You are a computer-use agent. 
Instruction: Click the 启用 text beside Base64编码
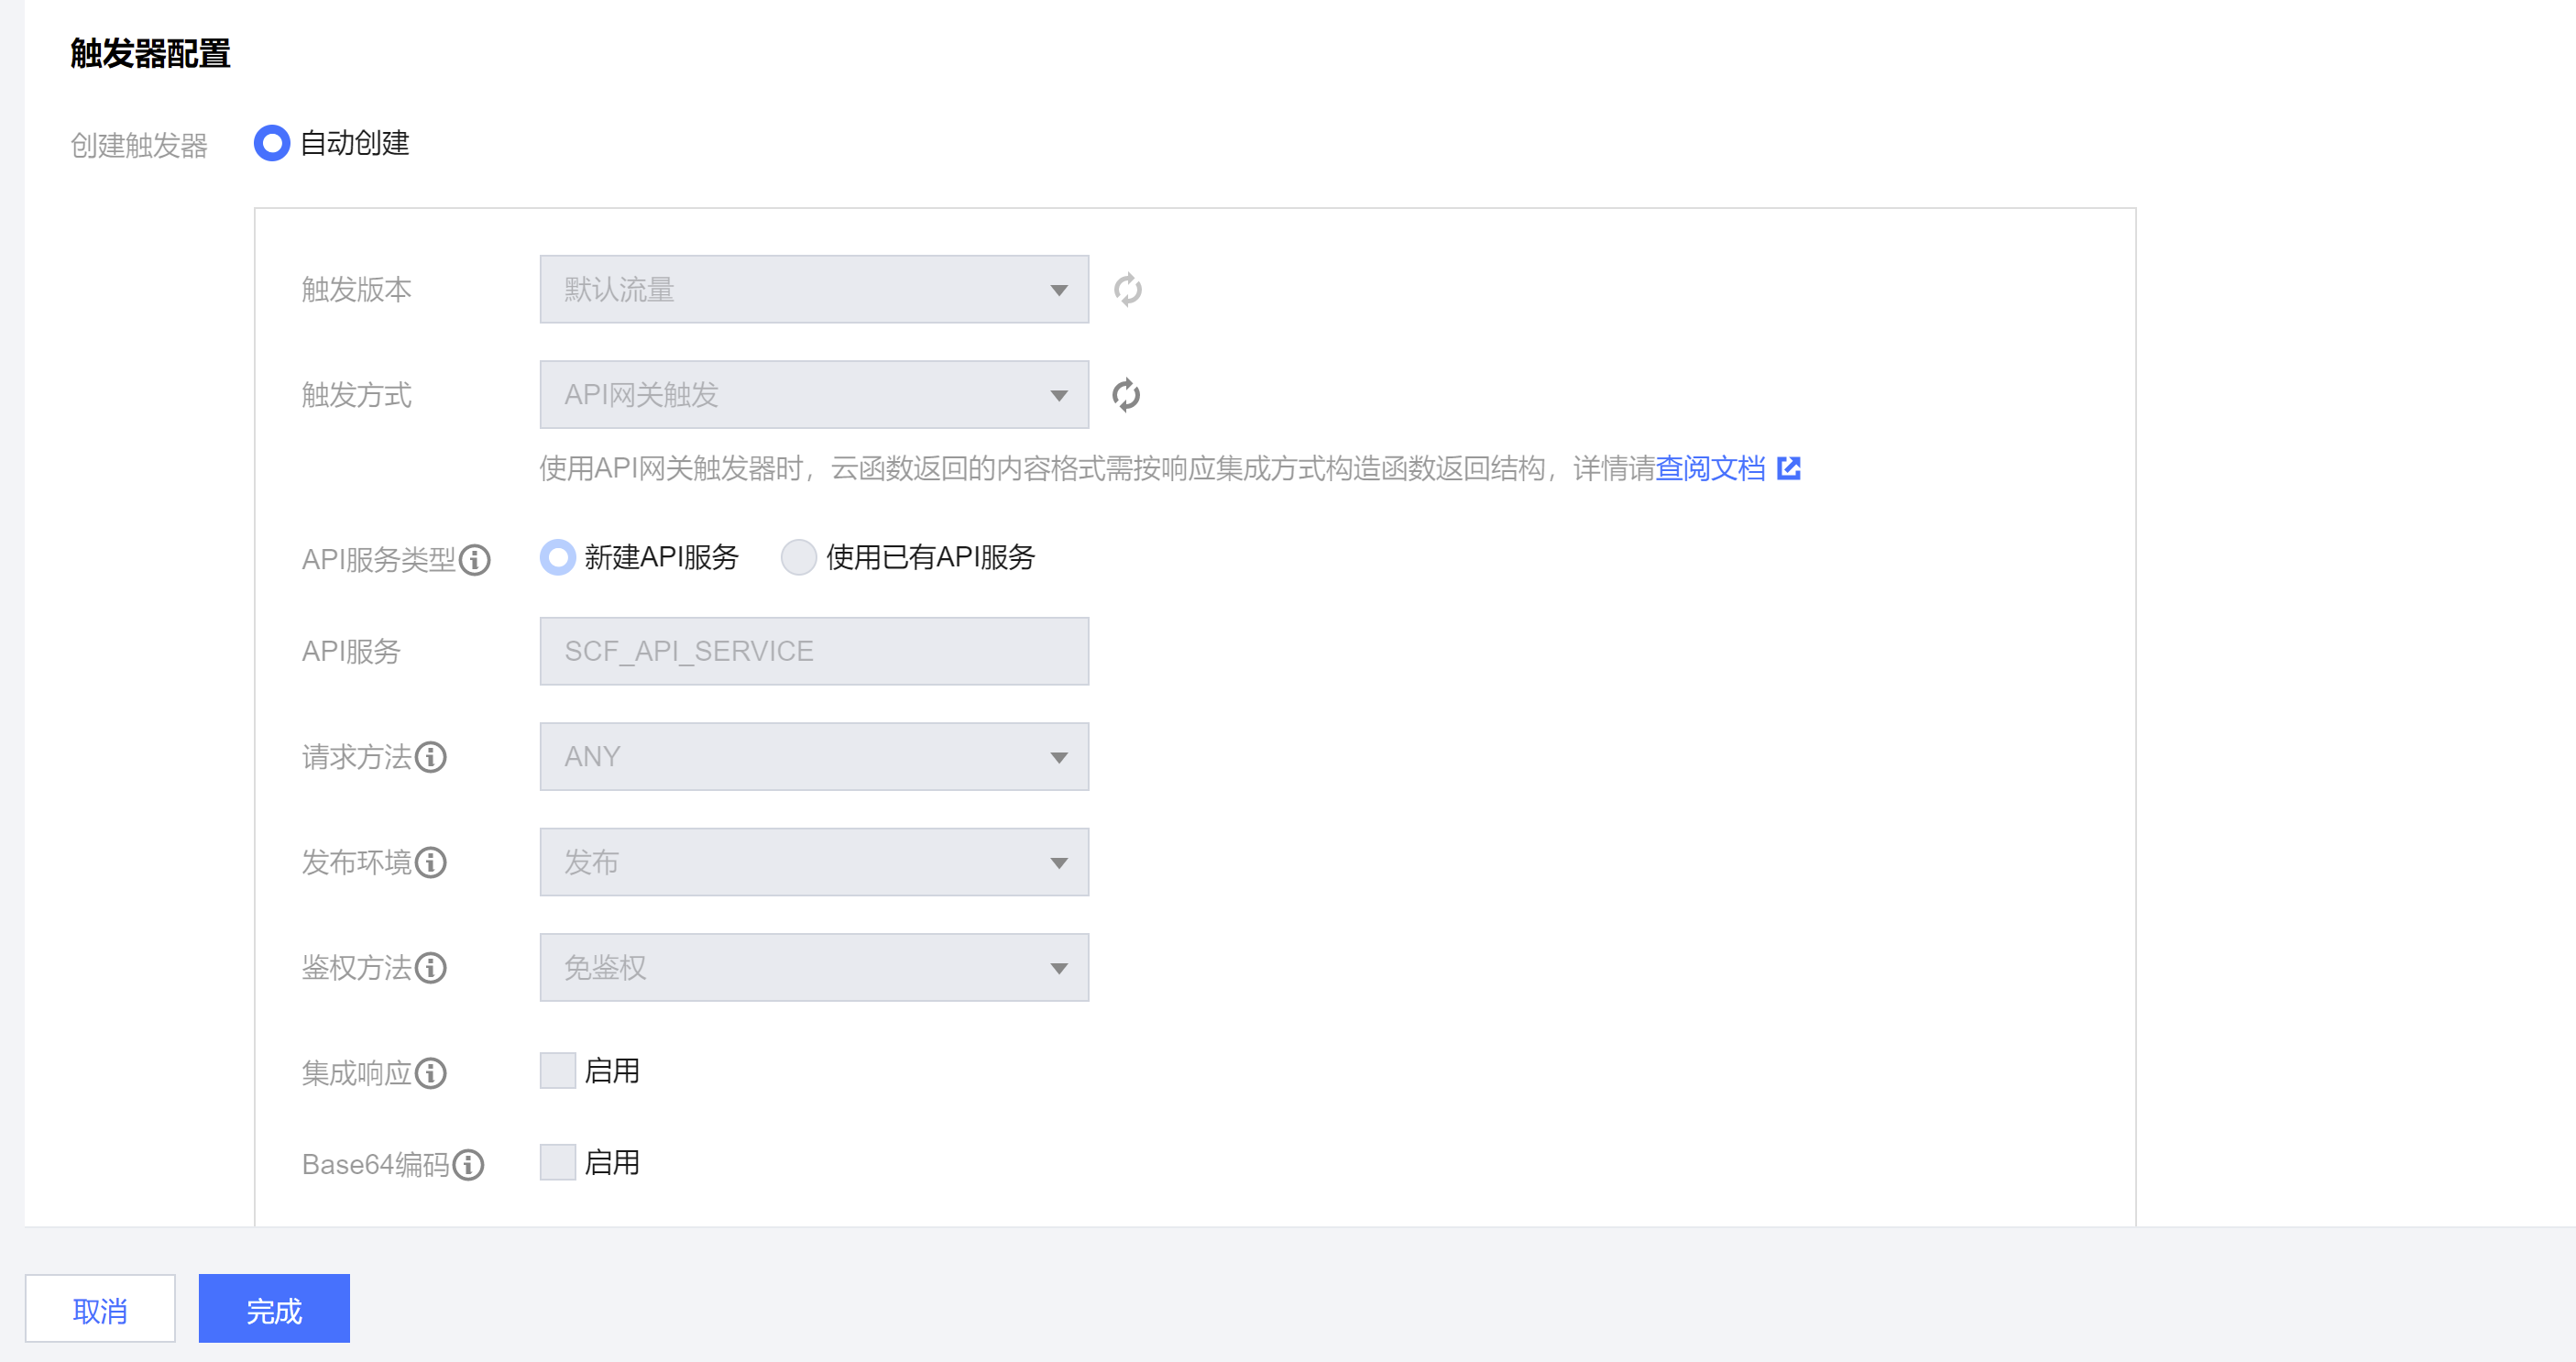tap(612, 1163)
